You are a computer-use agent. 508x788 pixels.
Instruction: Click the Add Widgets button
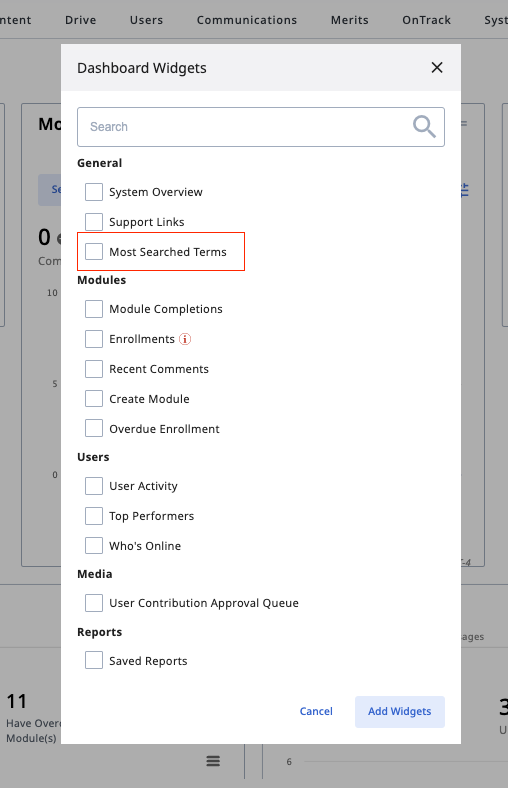tap(399, 712)
